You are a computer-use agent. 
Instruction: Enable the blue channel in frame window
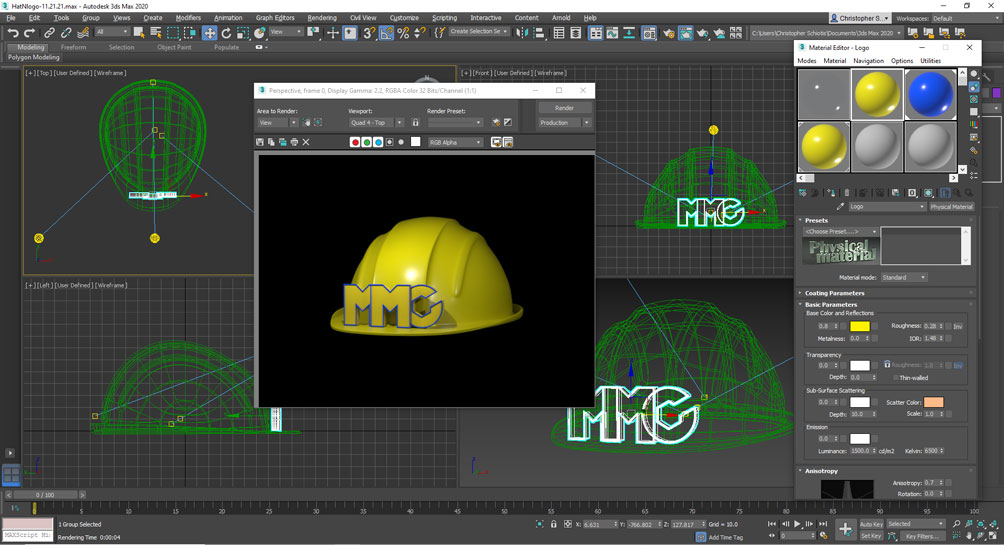[x=378, y=142]
